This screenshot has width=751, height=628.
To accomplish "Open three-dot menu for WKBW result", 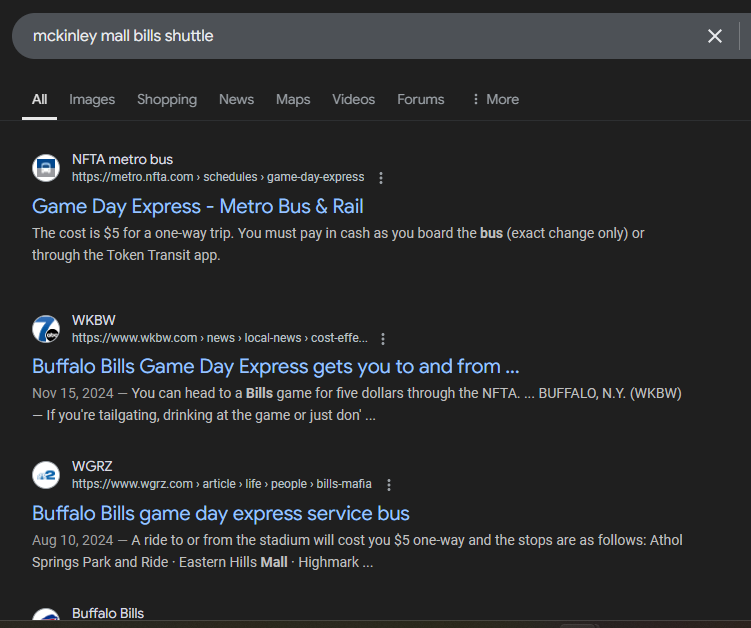I will (383, 339).
